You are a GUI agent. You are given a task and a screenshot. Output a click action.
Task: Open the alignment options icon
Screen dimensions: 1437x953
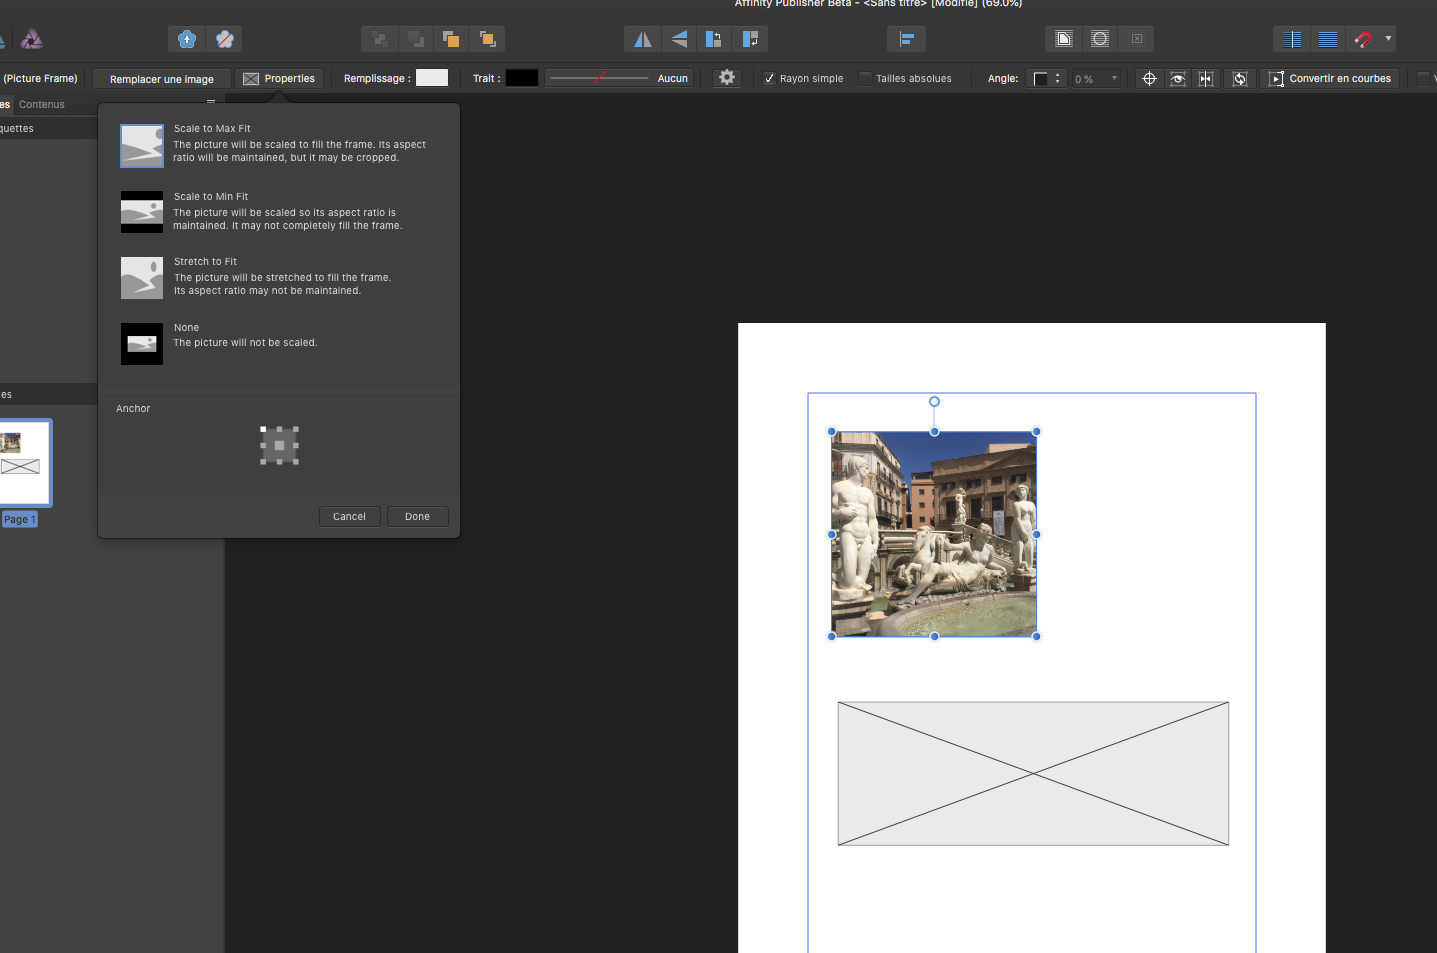coord(906,39)
